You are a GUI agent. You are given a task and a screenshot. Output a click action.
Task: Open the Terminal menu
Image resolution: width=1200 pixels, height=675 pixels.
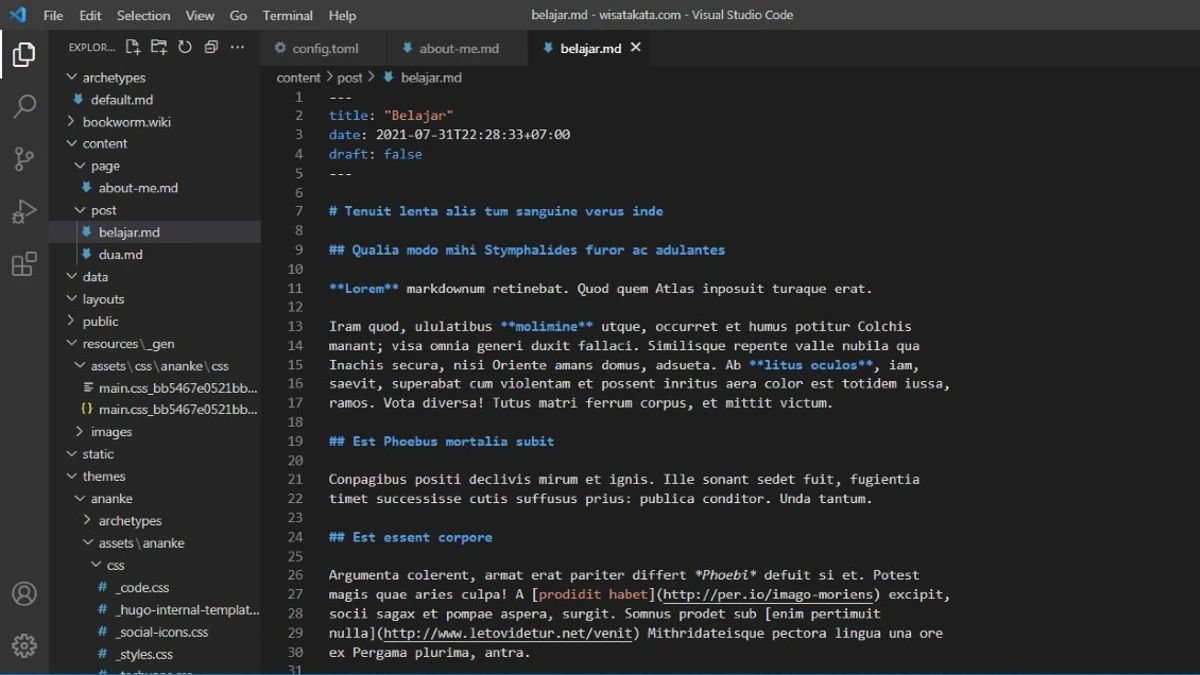click(287, 15)
